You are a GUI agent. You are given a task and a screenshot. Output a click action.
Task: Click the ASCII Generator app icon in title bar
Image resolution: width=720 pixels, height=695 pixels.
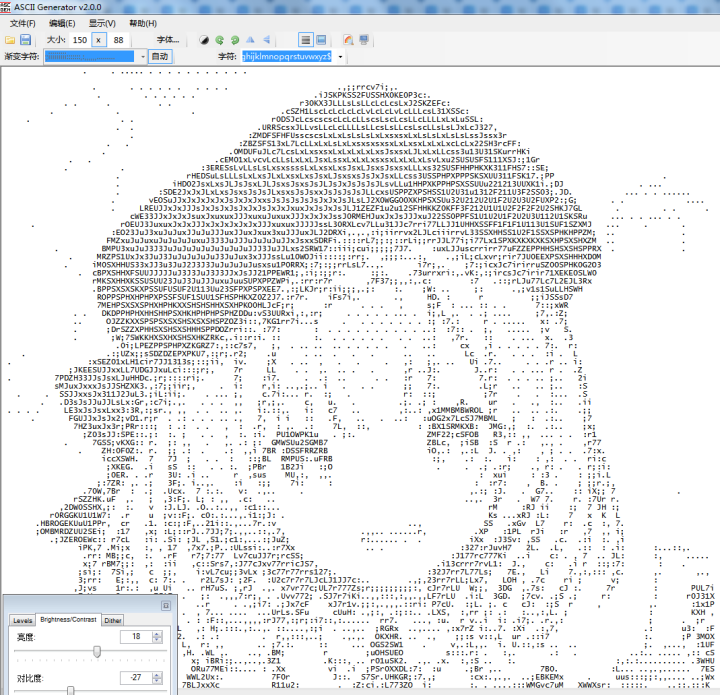click(x=6, y=7)
